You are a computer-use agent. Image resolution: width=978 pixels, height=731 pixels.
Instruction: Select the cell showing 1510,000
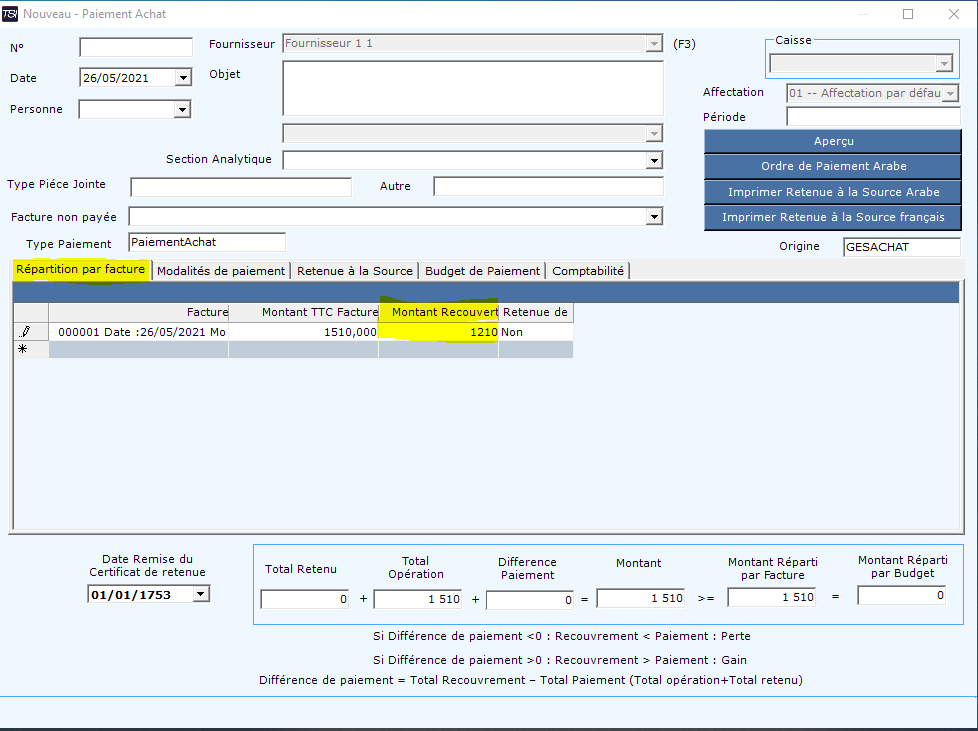coord(304,332)
